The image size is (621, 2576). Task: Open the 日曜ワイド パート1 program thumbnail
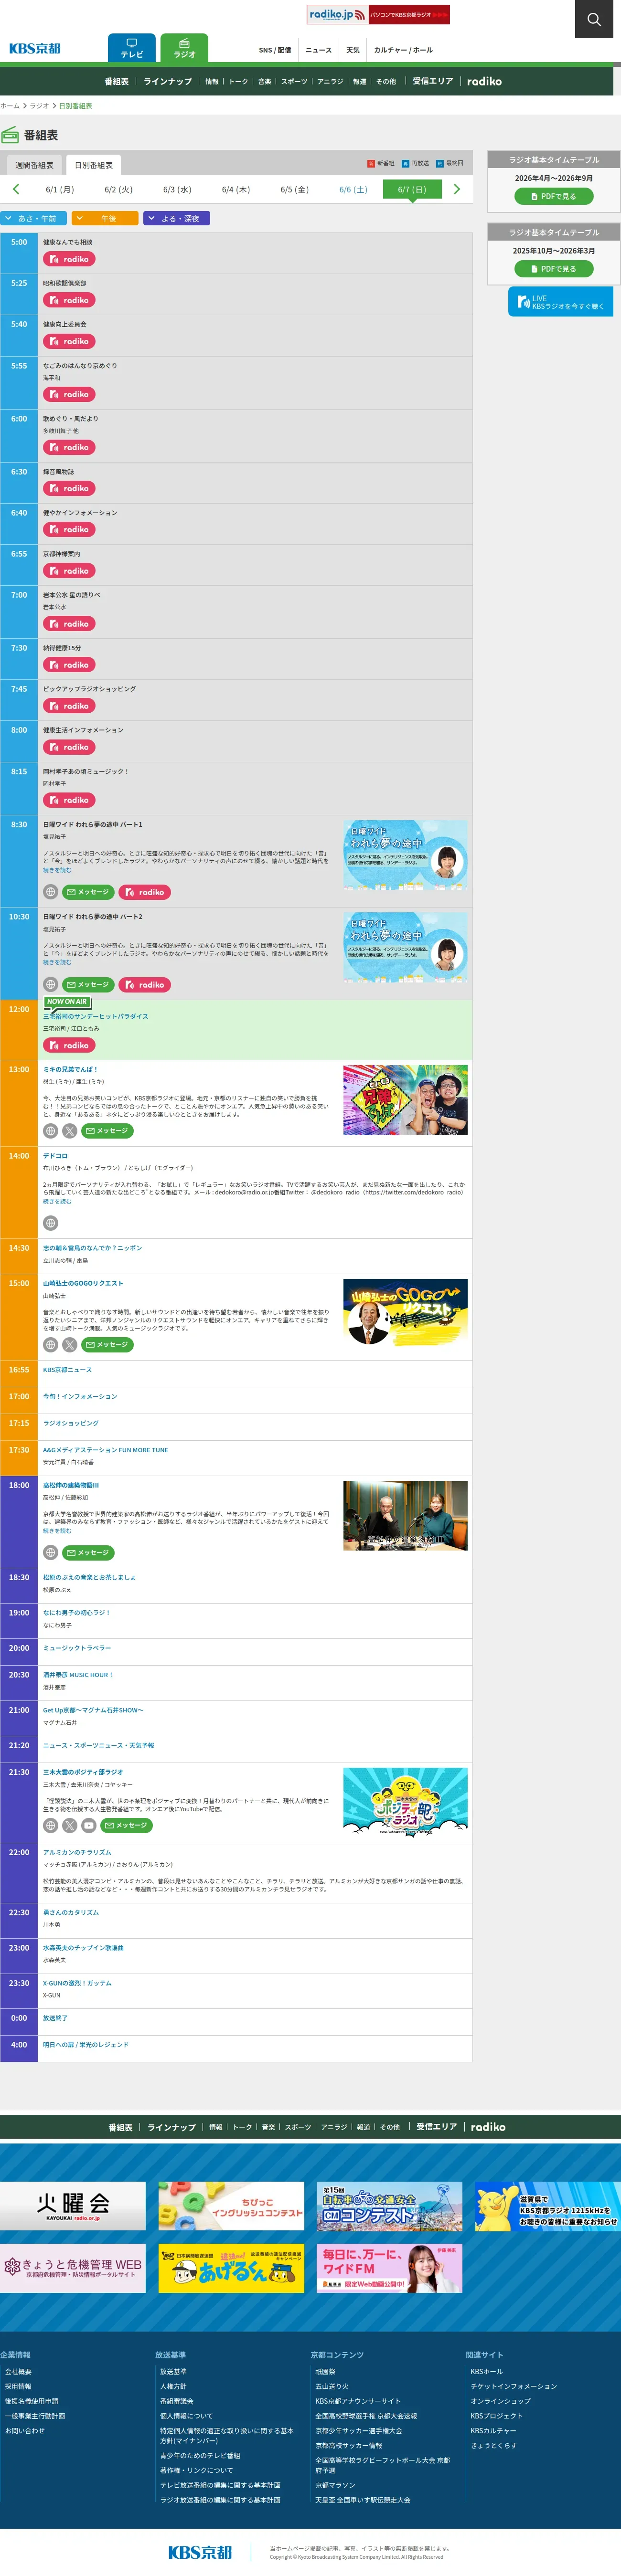[405, 855]
